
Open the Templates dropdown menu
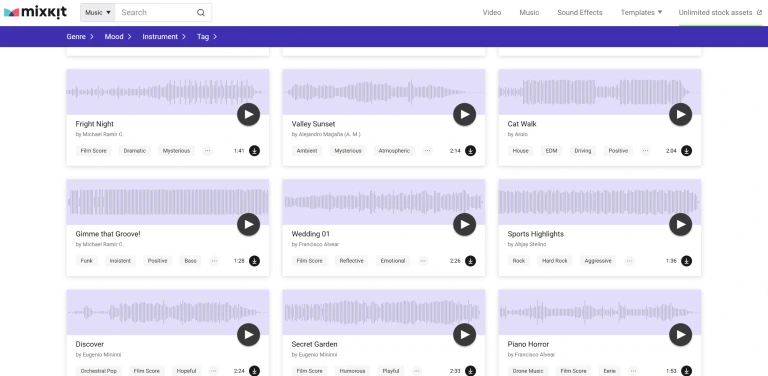[641, 13]
